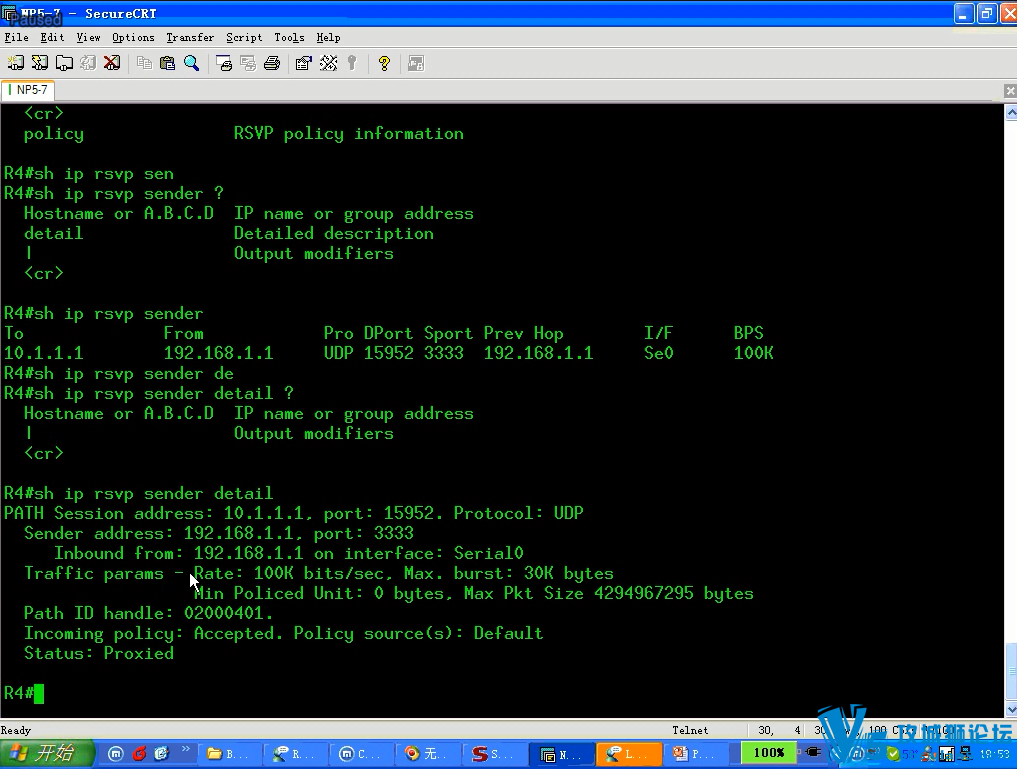Click the Print printer icon
The width and height of the screenshot is (1017, 769).
[271, 63]
